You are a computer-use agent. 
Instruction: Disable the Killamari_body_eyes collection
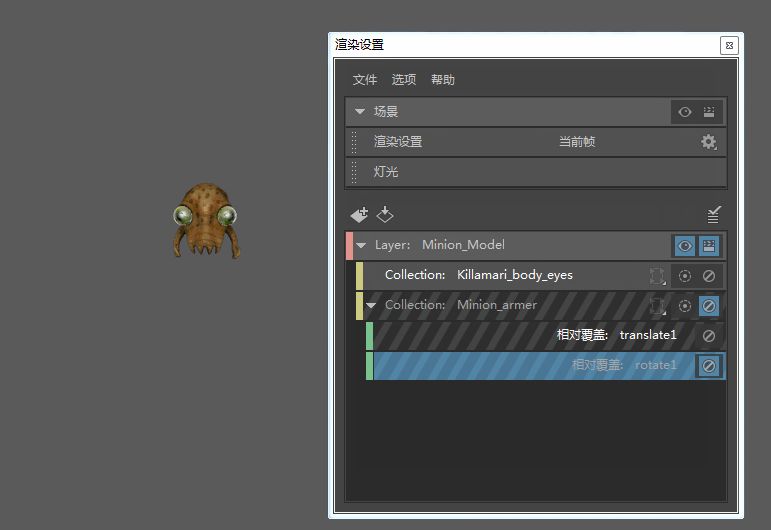(709, 276)
